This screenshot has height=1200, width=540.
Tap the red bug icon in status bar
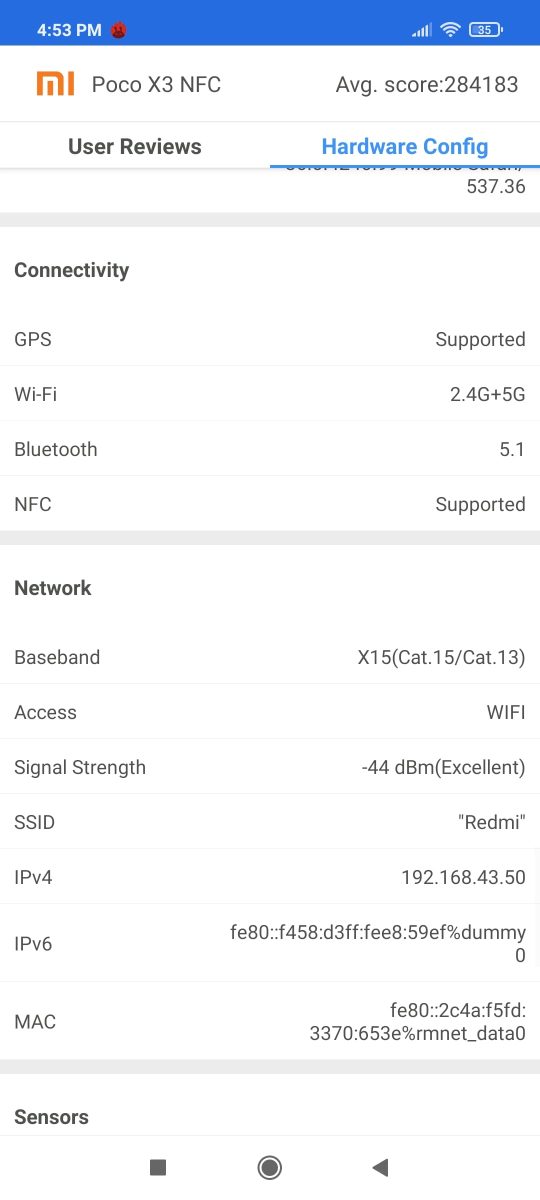119,30
